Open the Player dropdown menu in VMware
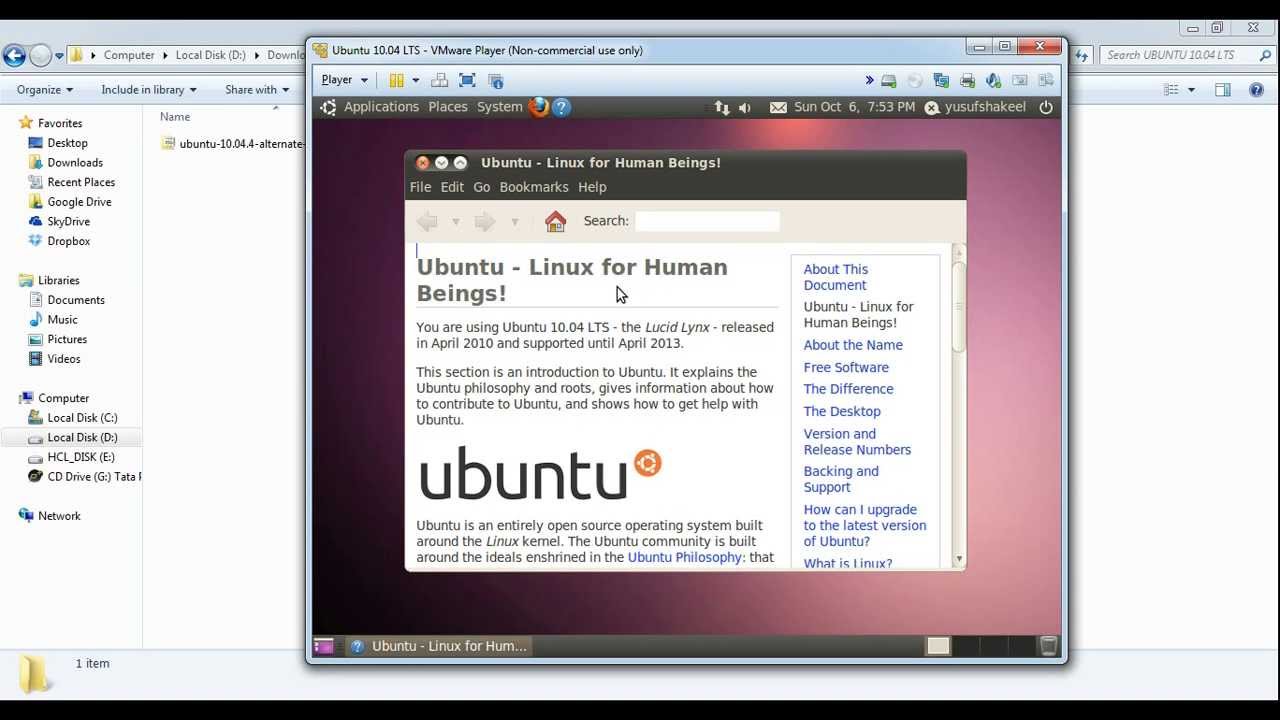The width and height of the screenshot is (1280, 720). (x=345, y=80)
